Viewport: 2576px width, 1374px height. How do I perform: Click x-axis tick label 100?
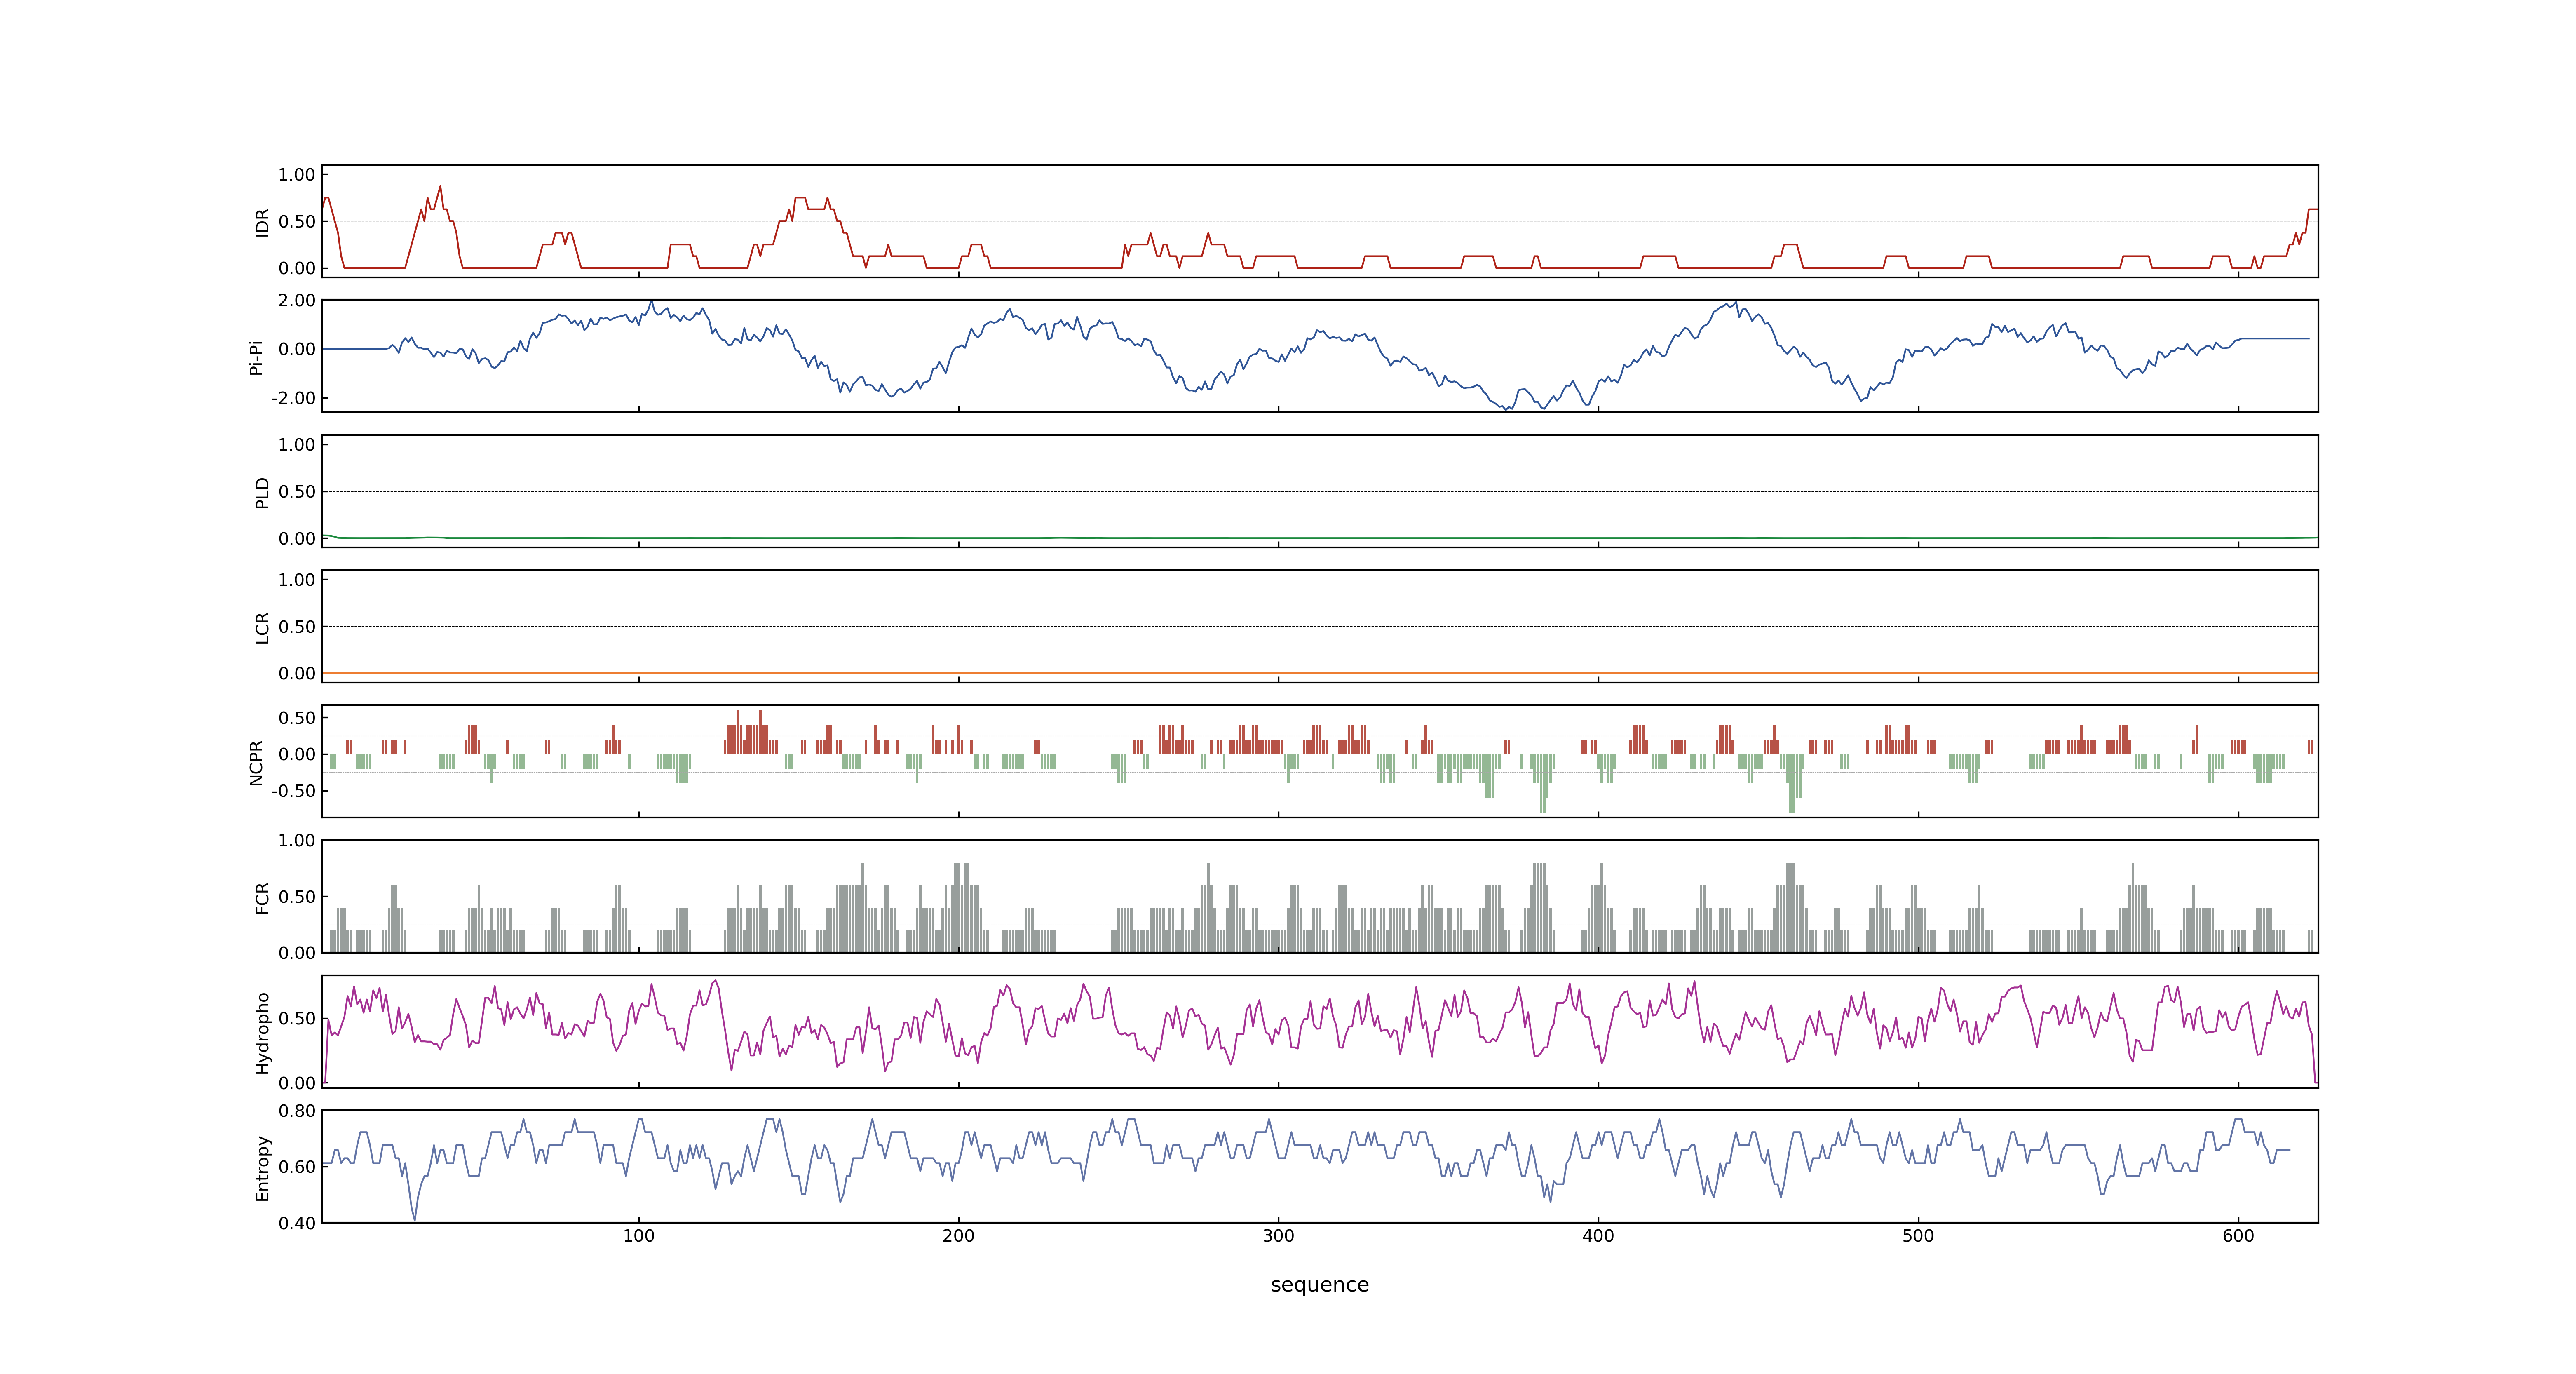pos(639,1235)
